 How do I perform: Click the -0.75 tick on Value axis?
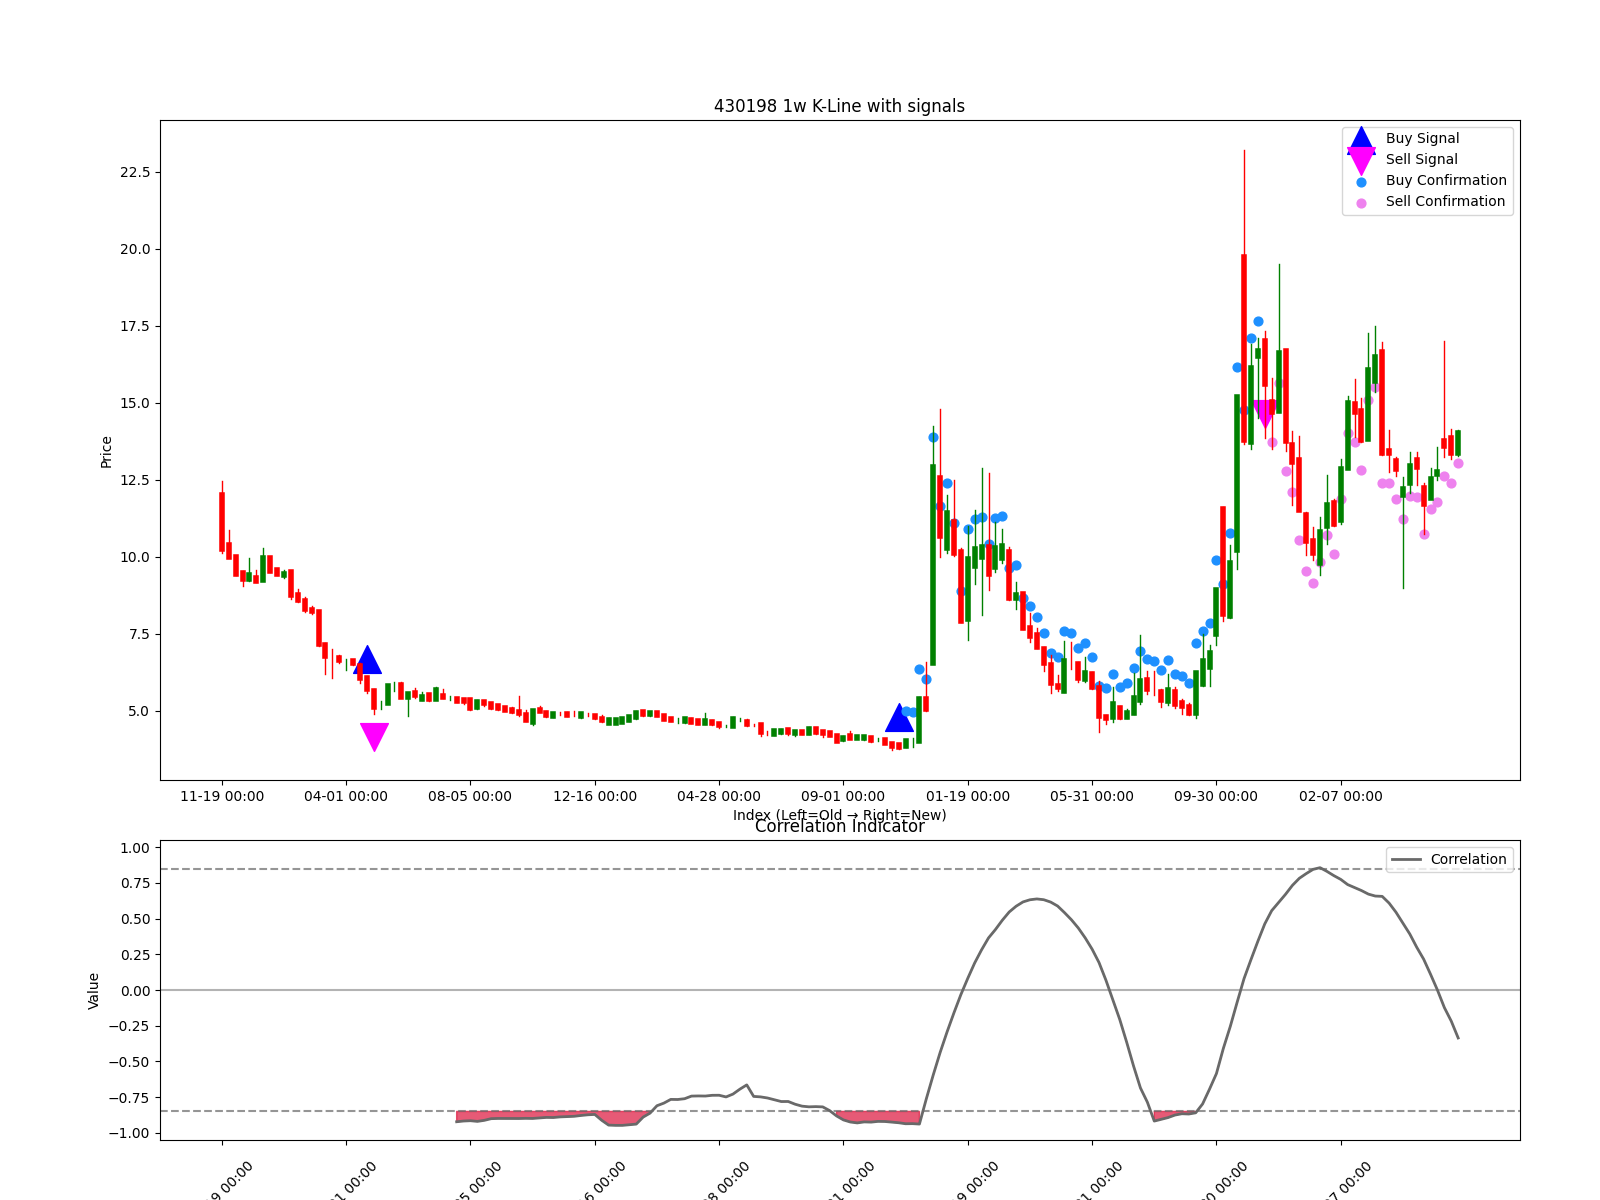point(130,1098)
